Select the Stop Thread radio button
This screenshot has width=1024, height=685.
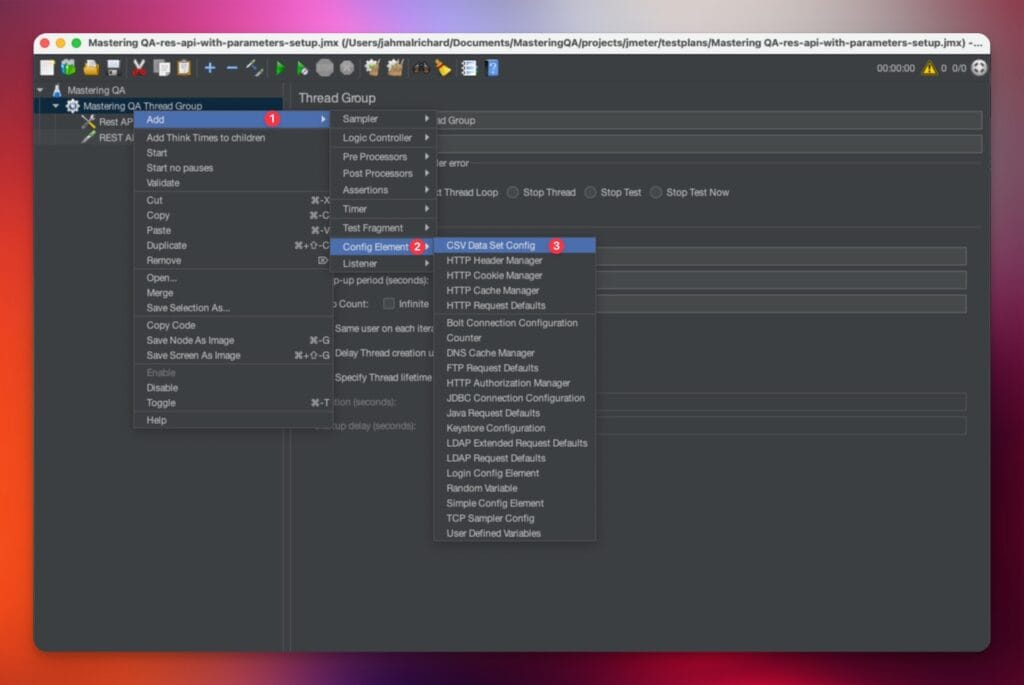tap(513, 192)
